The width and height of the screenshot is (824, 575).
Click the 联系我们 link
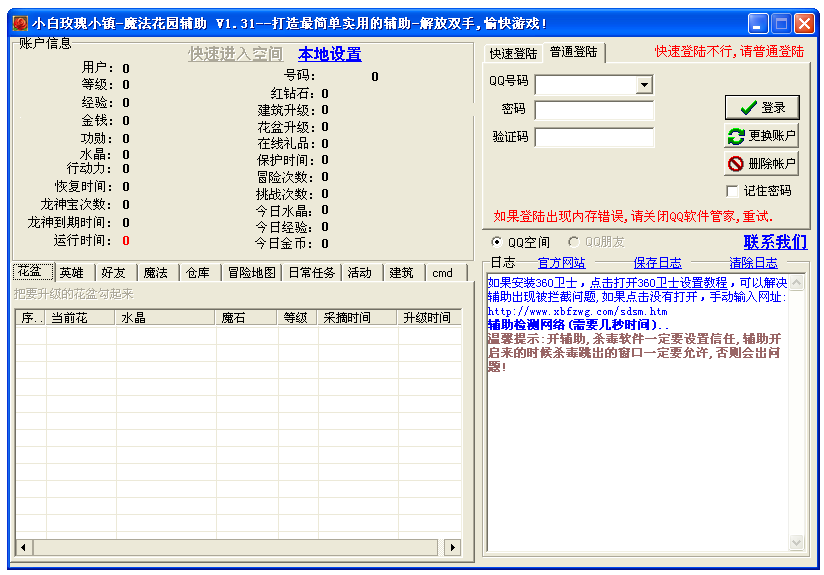pyautogui.click(x=775, y=242)
